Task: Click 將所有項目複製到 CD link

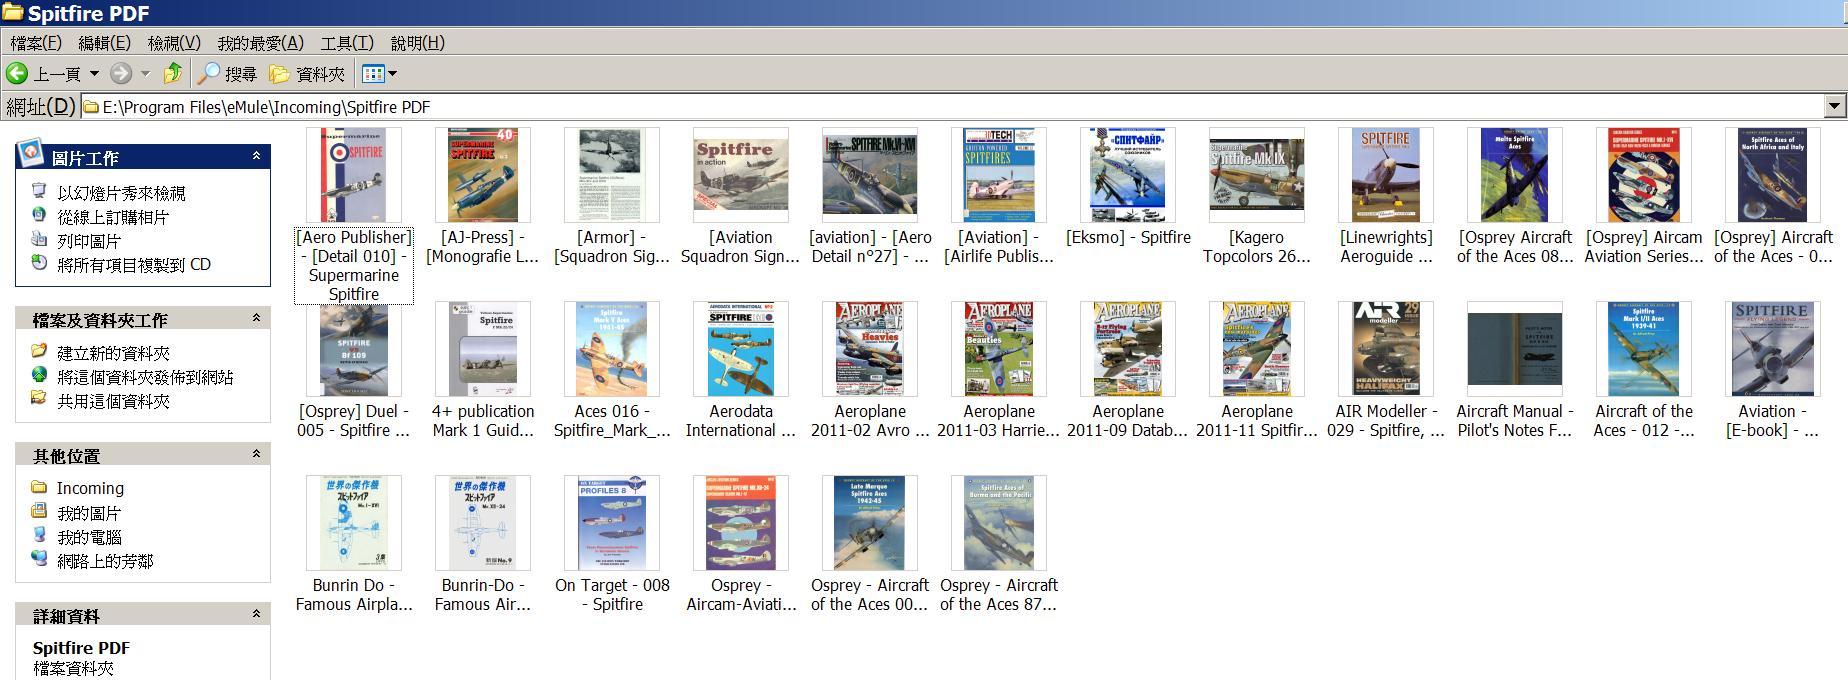Action: click(134, 265)
